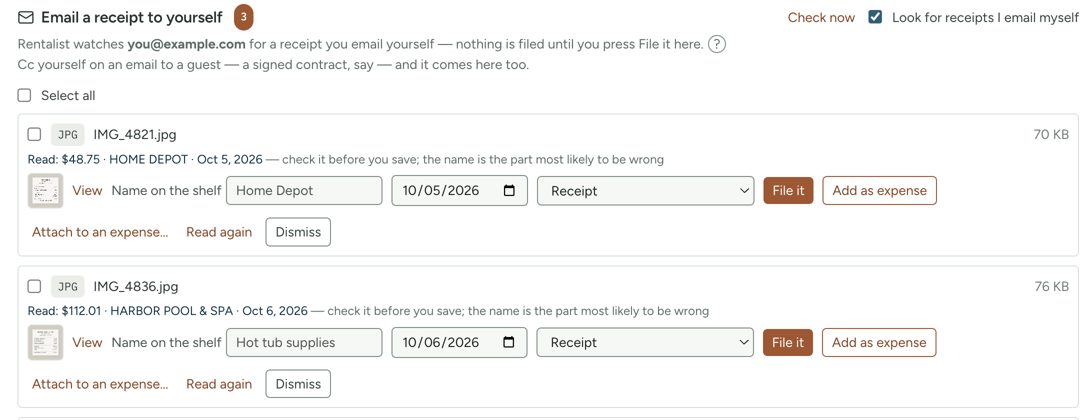
Task: Attach IMG_4836.jpg to an expense
Action: pos(100,383)
